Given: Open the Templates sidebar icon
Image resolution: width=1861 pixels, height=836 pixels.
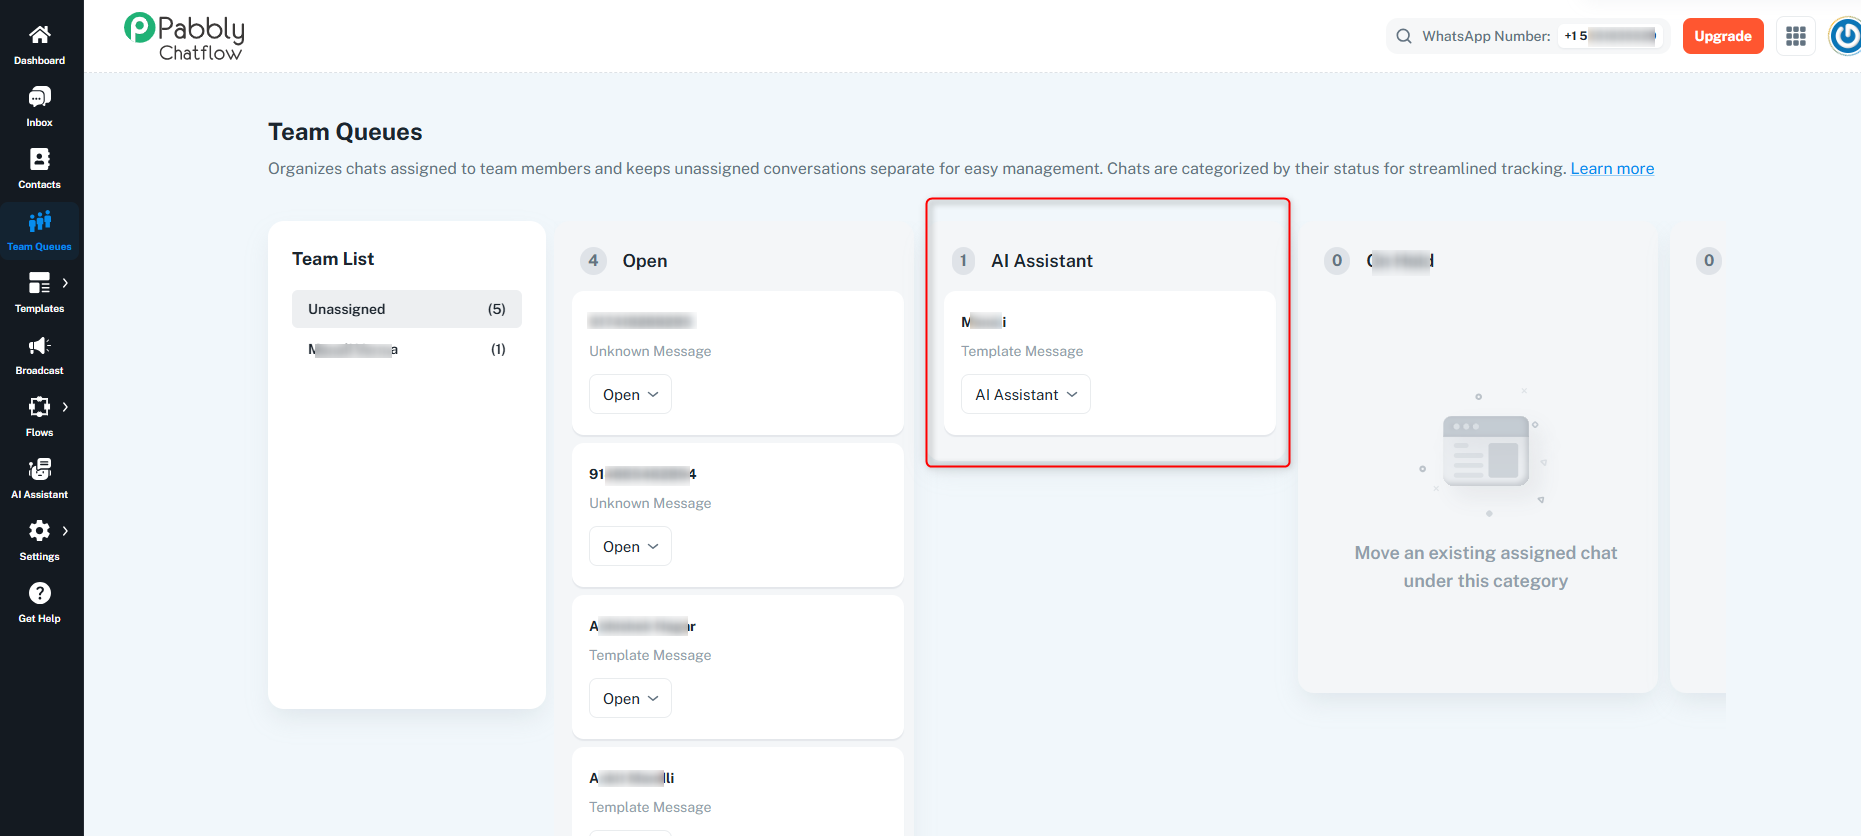Looking at the screenshot, I should click(40, 283).
